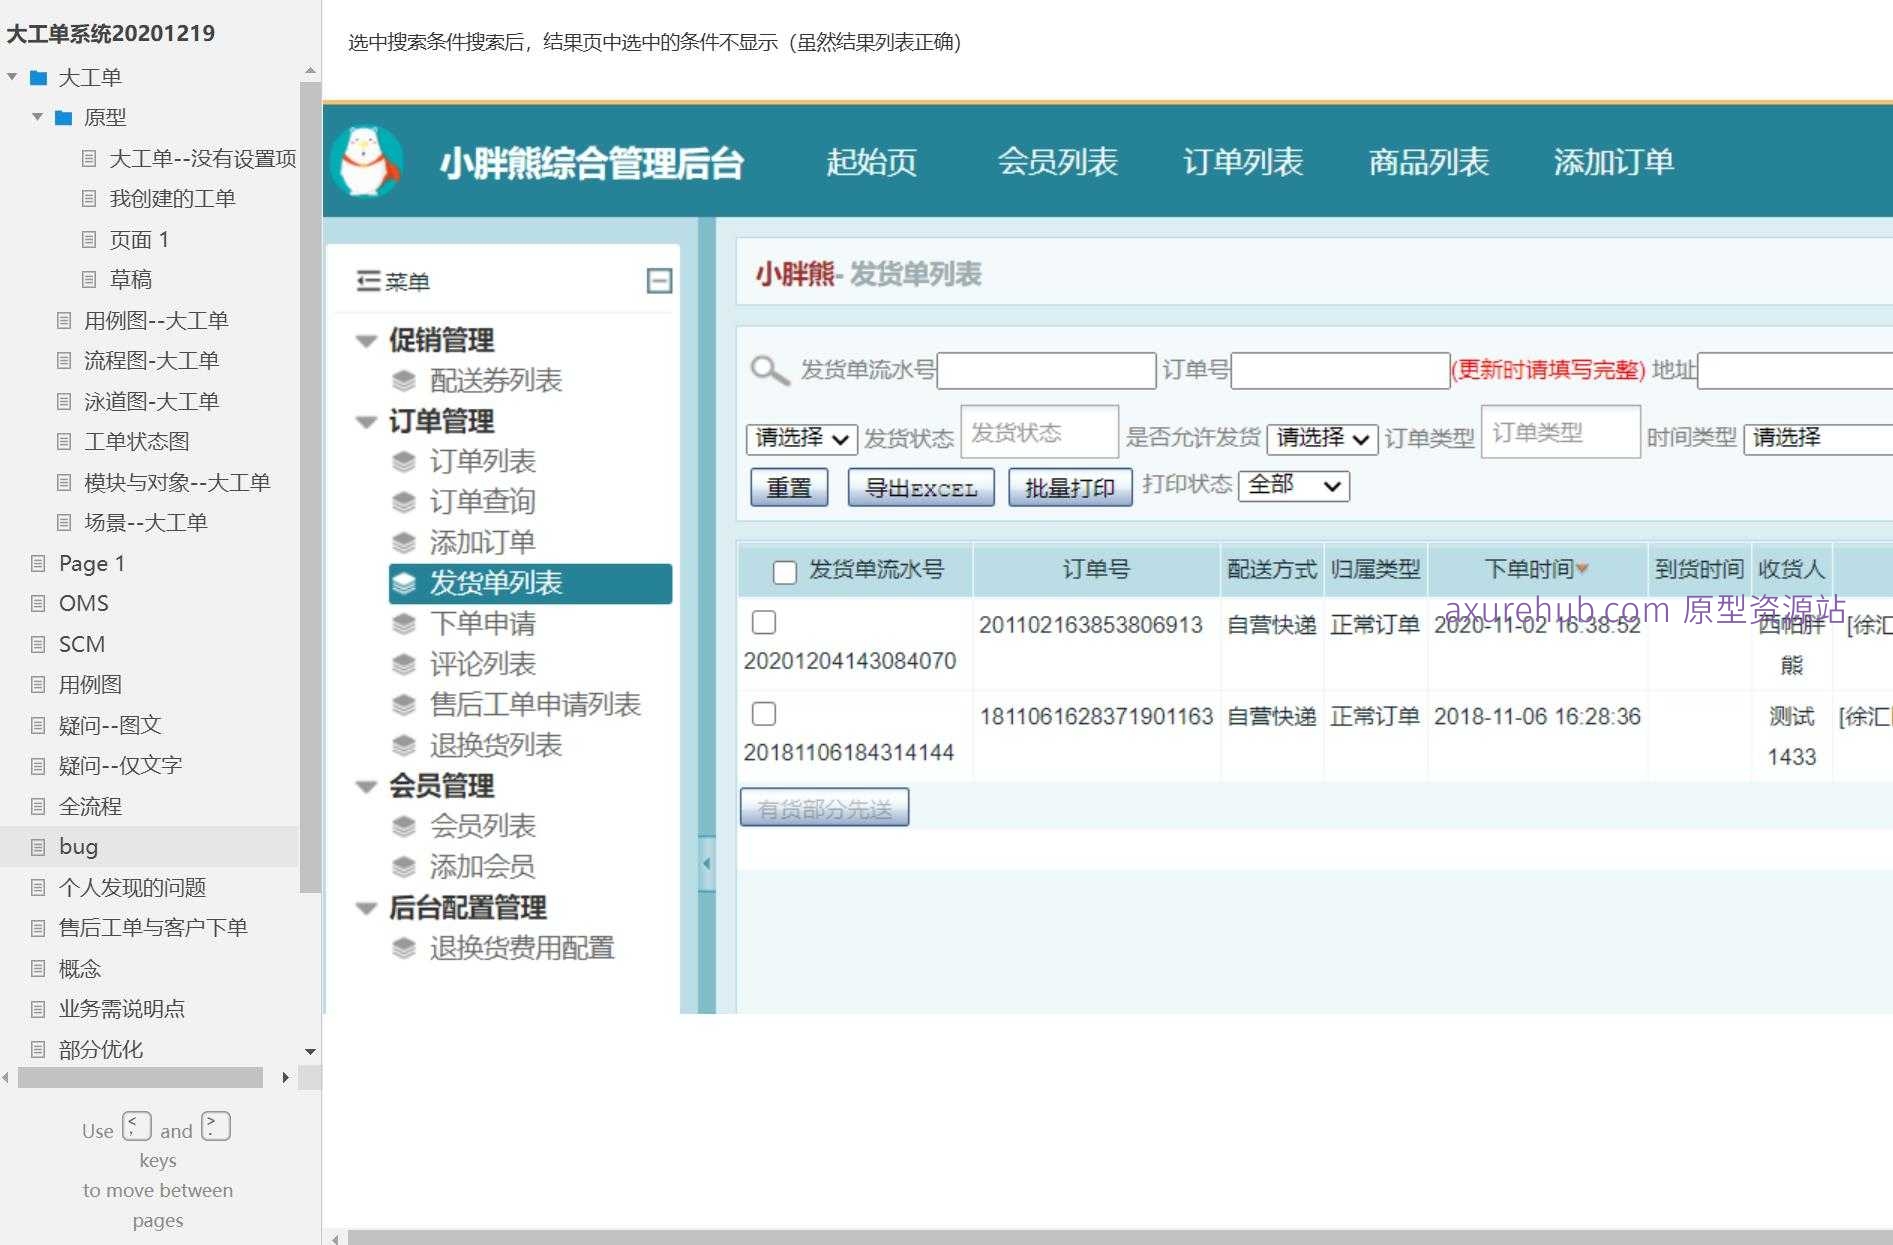Open the 打印状态 dropdown showing 全部

[1293, 486]
